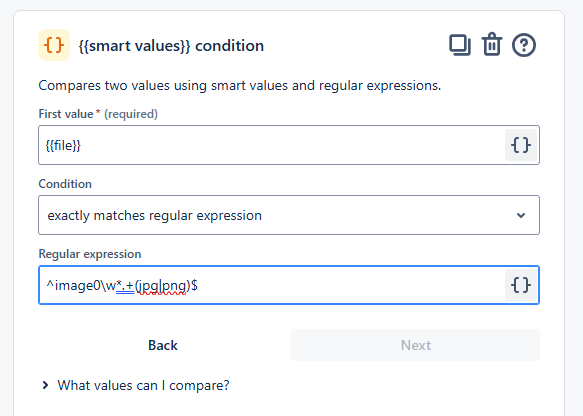Viewport: 583px width, 416px height.
Task: Click the "Condition" field label
Action: tap(65, 184)
